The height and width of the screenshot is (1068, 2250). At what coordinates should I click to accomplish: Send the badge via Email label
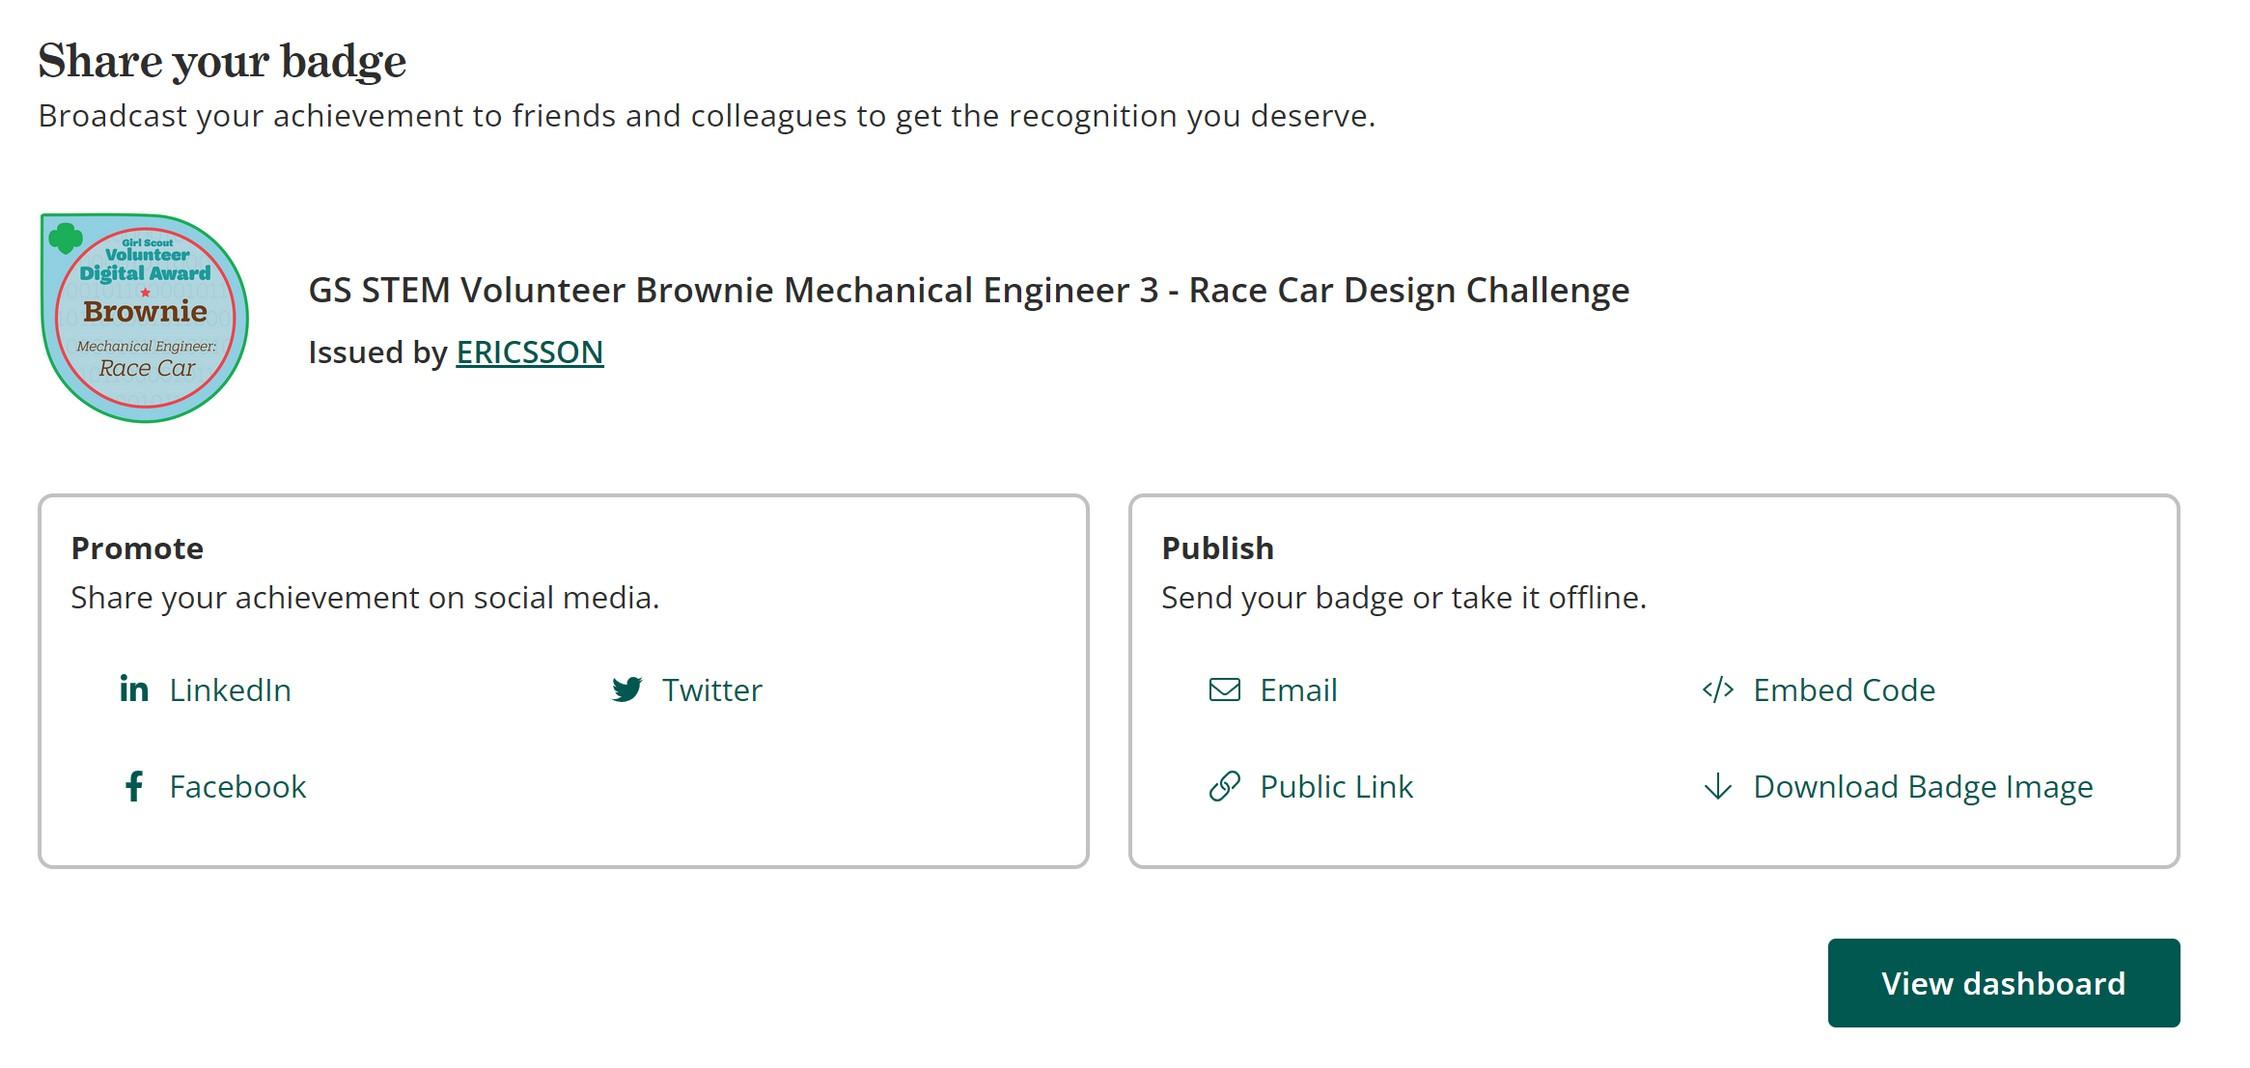click(1298, 690)
